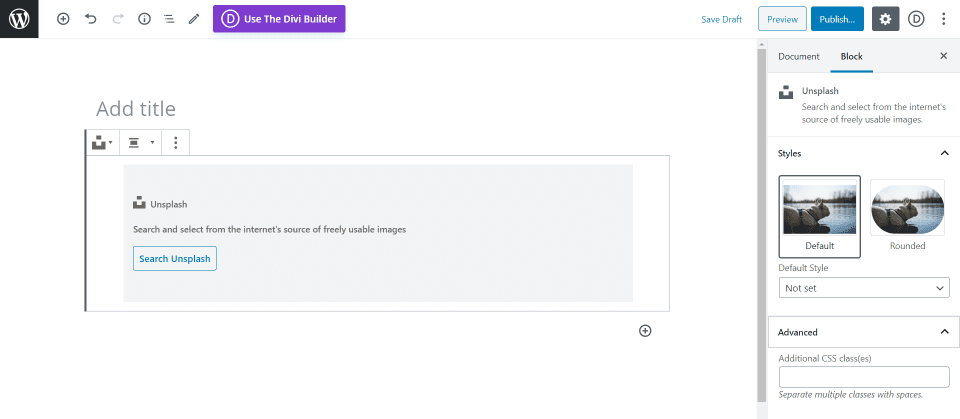960x419 pixels.
Task: Open the Divi circular icon in toolbar
Action: 916,19
